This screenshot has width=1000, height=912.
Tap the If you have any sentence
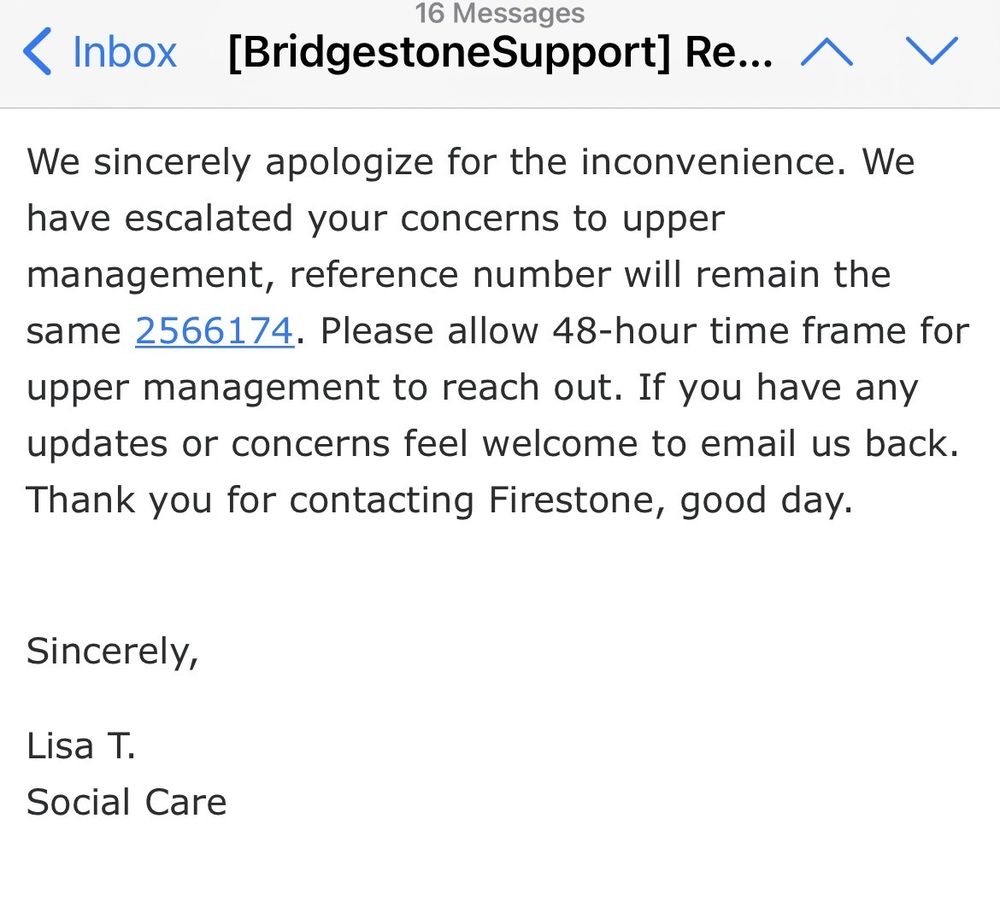click(778, 388)
